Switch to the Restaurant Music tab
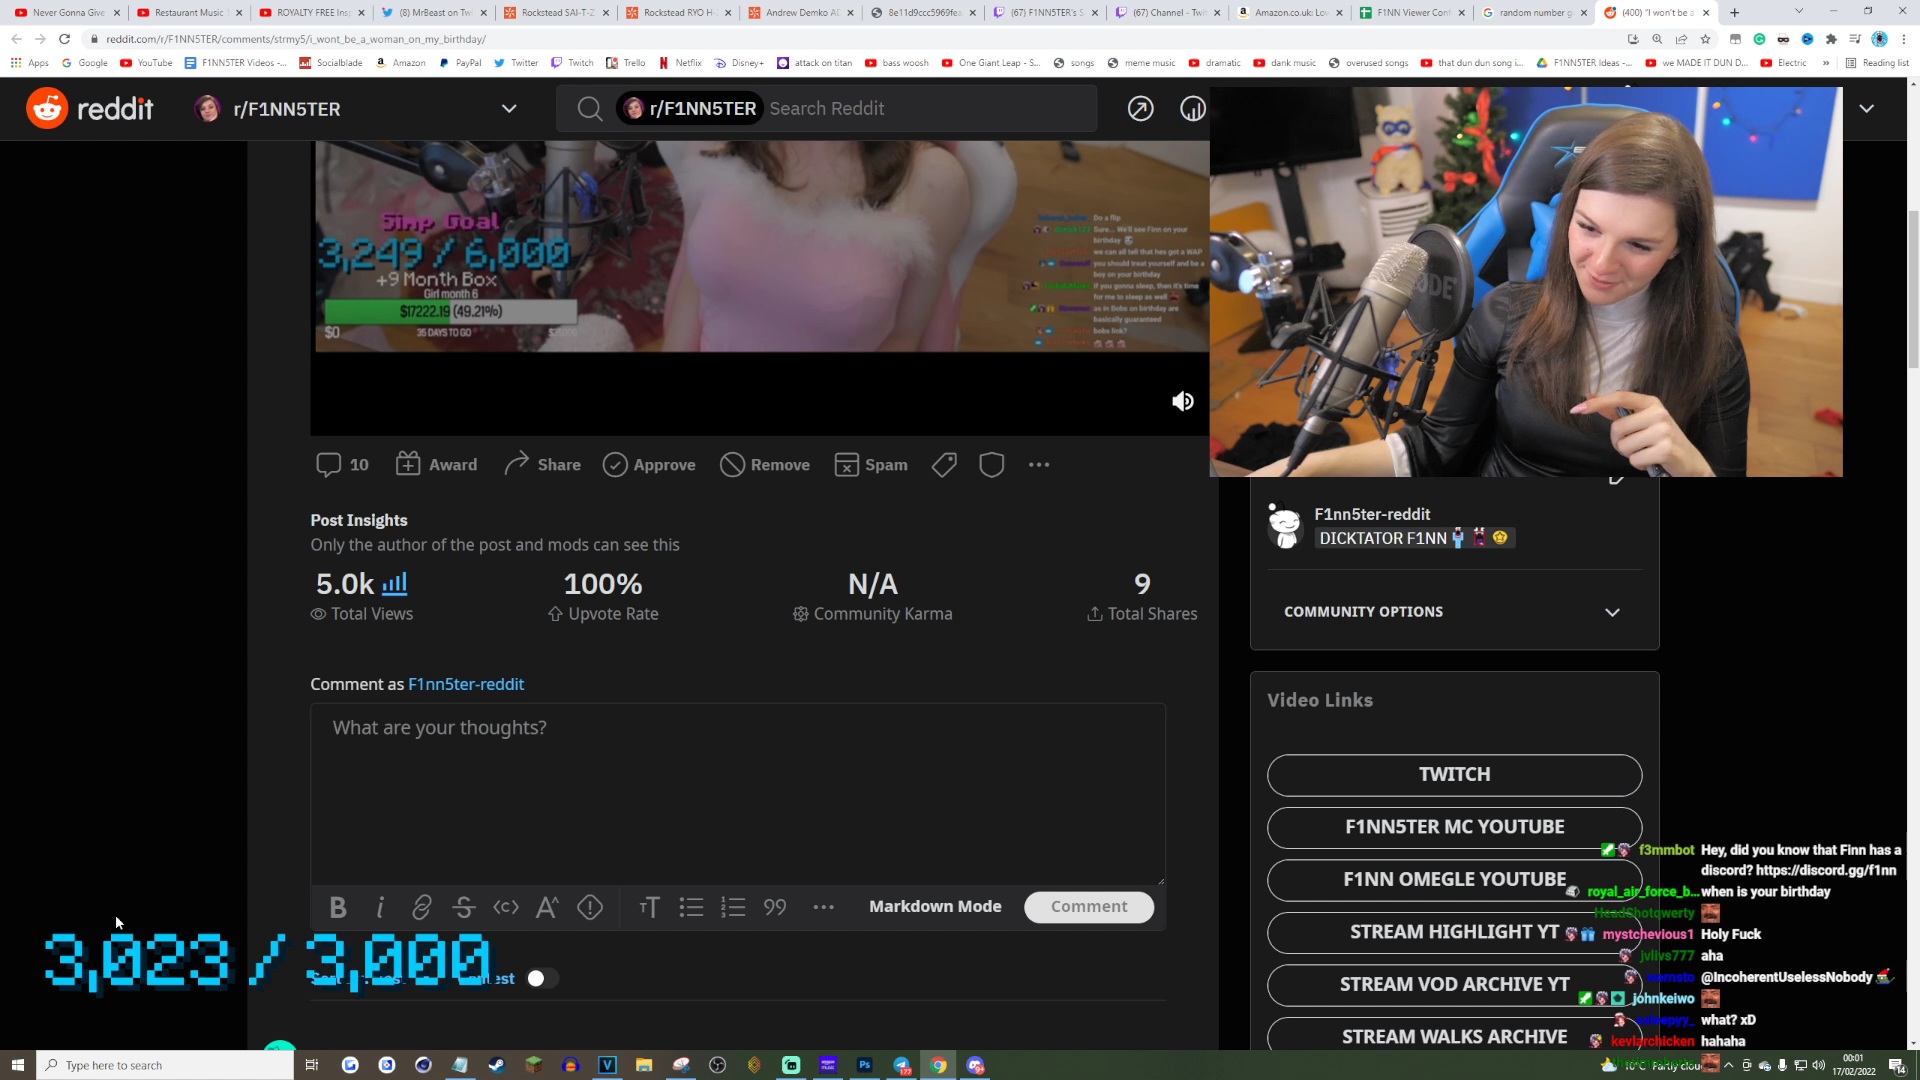 [x=190, y=13]
